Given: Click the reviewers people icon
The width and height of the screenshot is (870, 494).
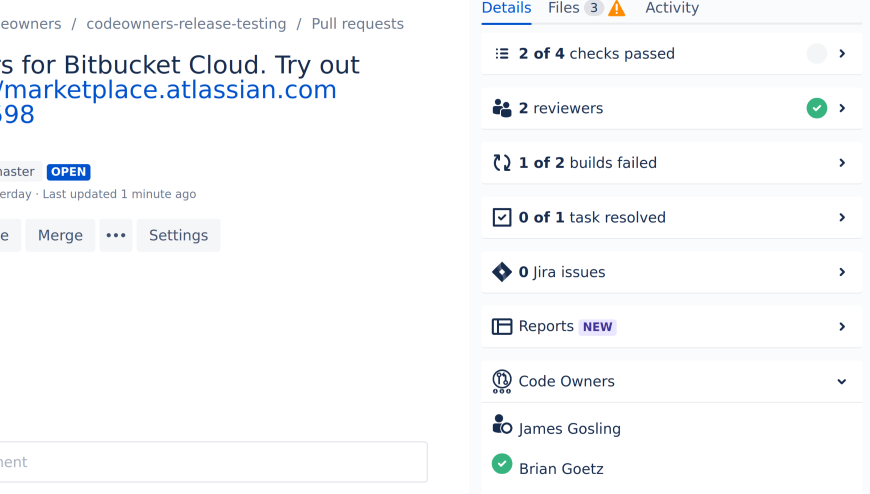Looking at the screenshot, I should click(502, 108).
